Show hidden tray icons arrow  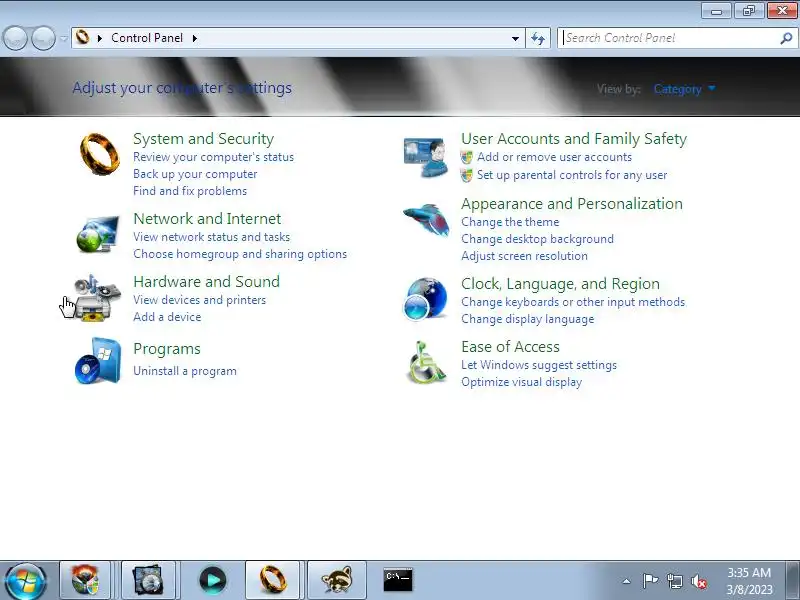627,581
